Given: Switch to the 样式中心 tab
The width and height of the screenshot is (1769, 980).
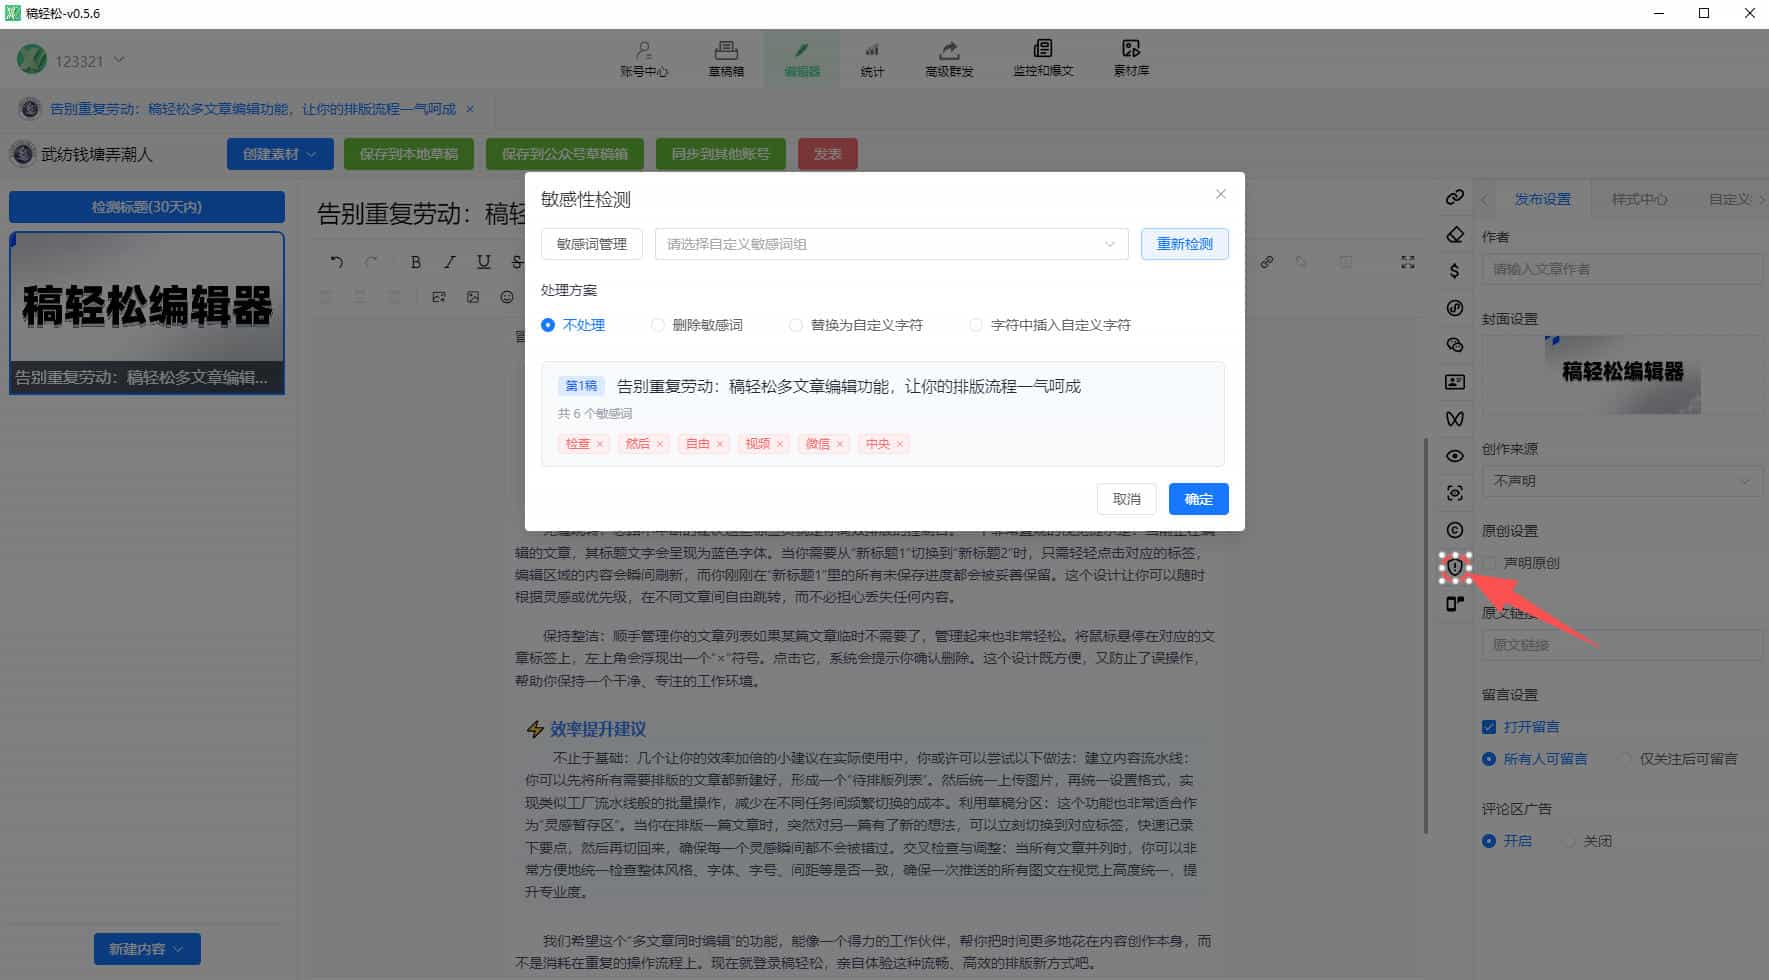Looking at the screenshot, I should [x=1638, y=198].
